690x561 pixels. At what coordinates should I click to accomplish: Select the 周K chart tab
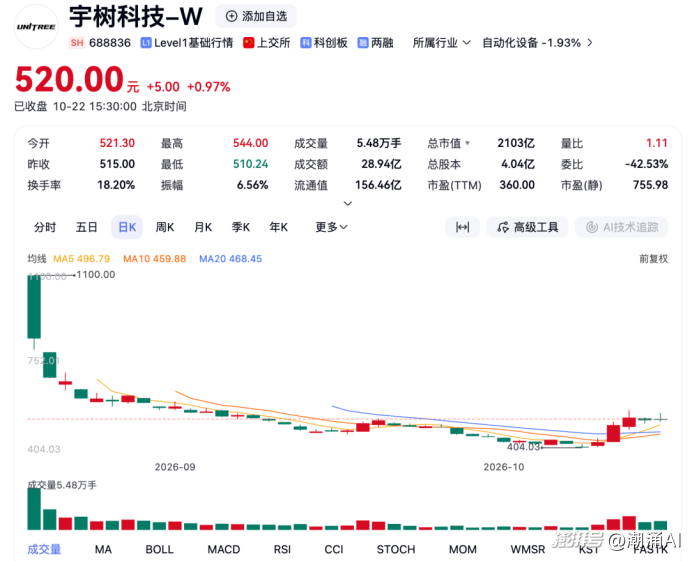pyautogui.click(x=165, y=227)
